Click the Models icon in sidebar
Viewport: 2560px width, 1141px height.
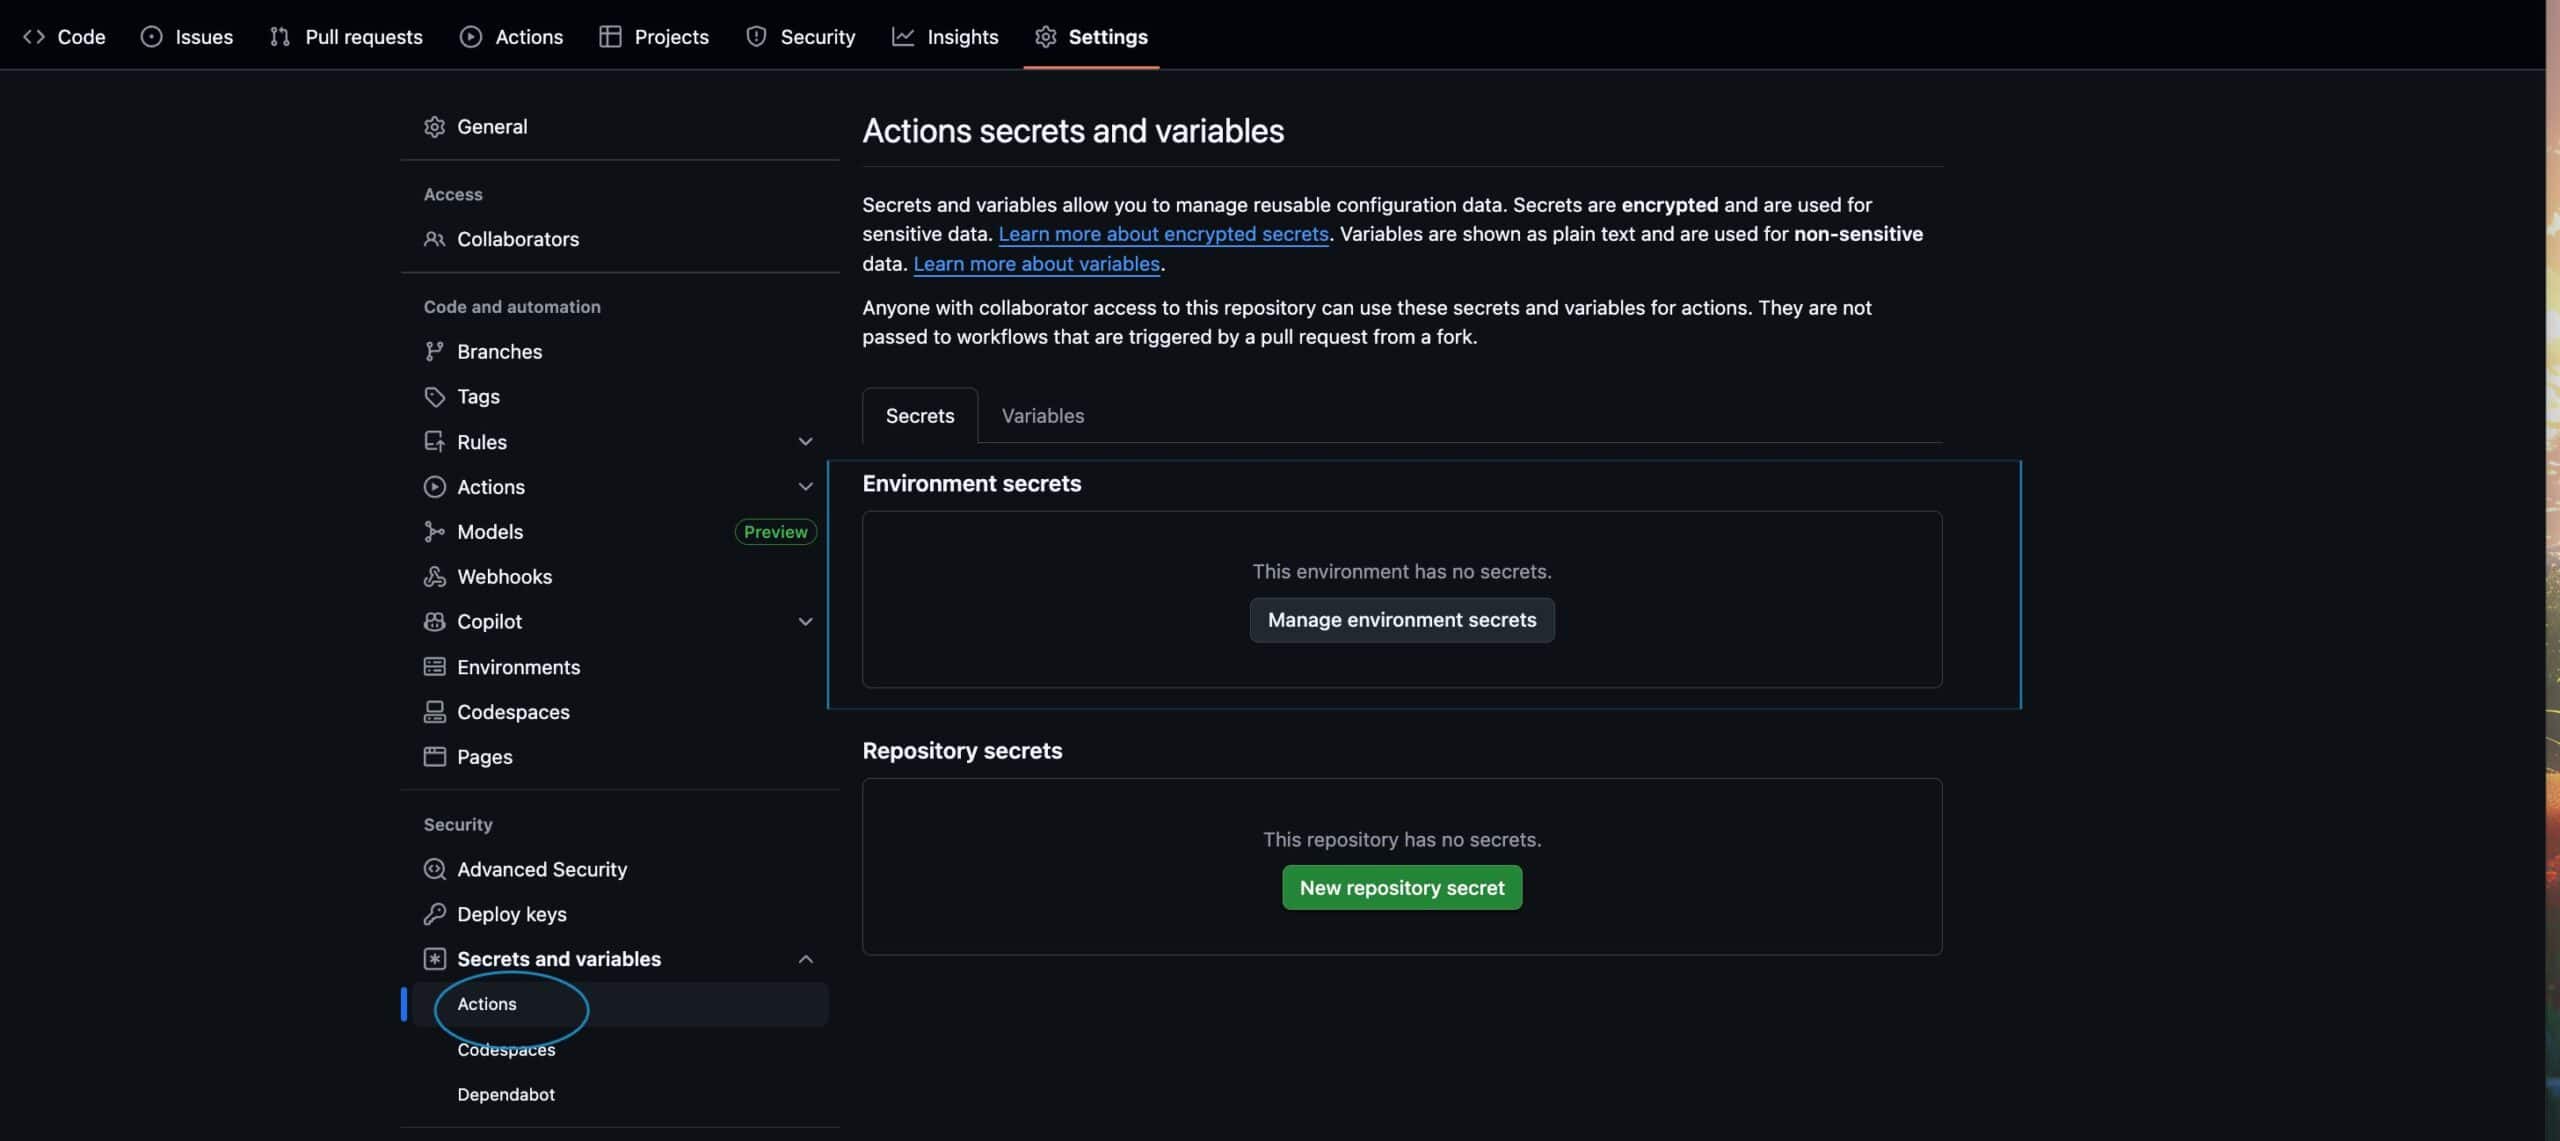coord(434,532)
